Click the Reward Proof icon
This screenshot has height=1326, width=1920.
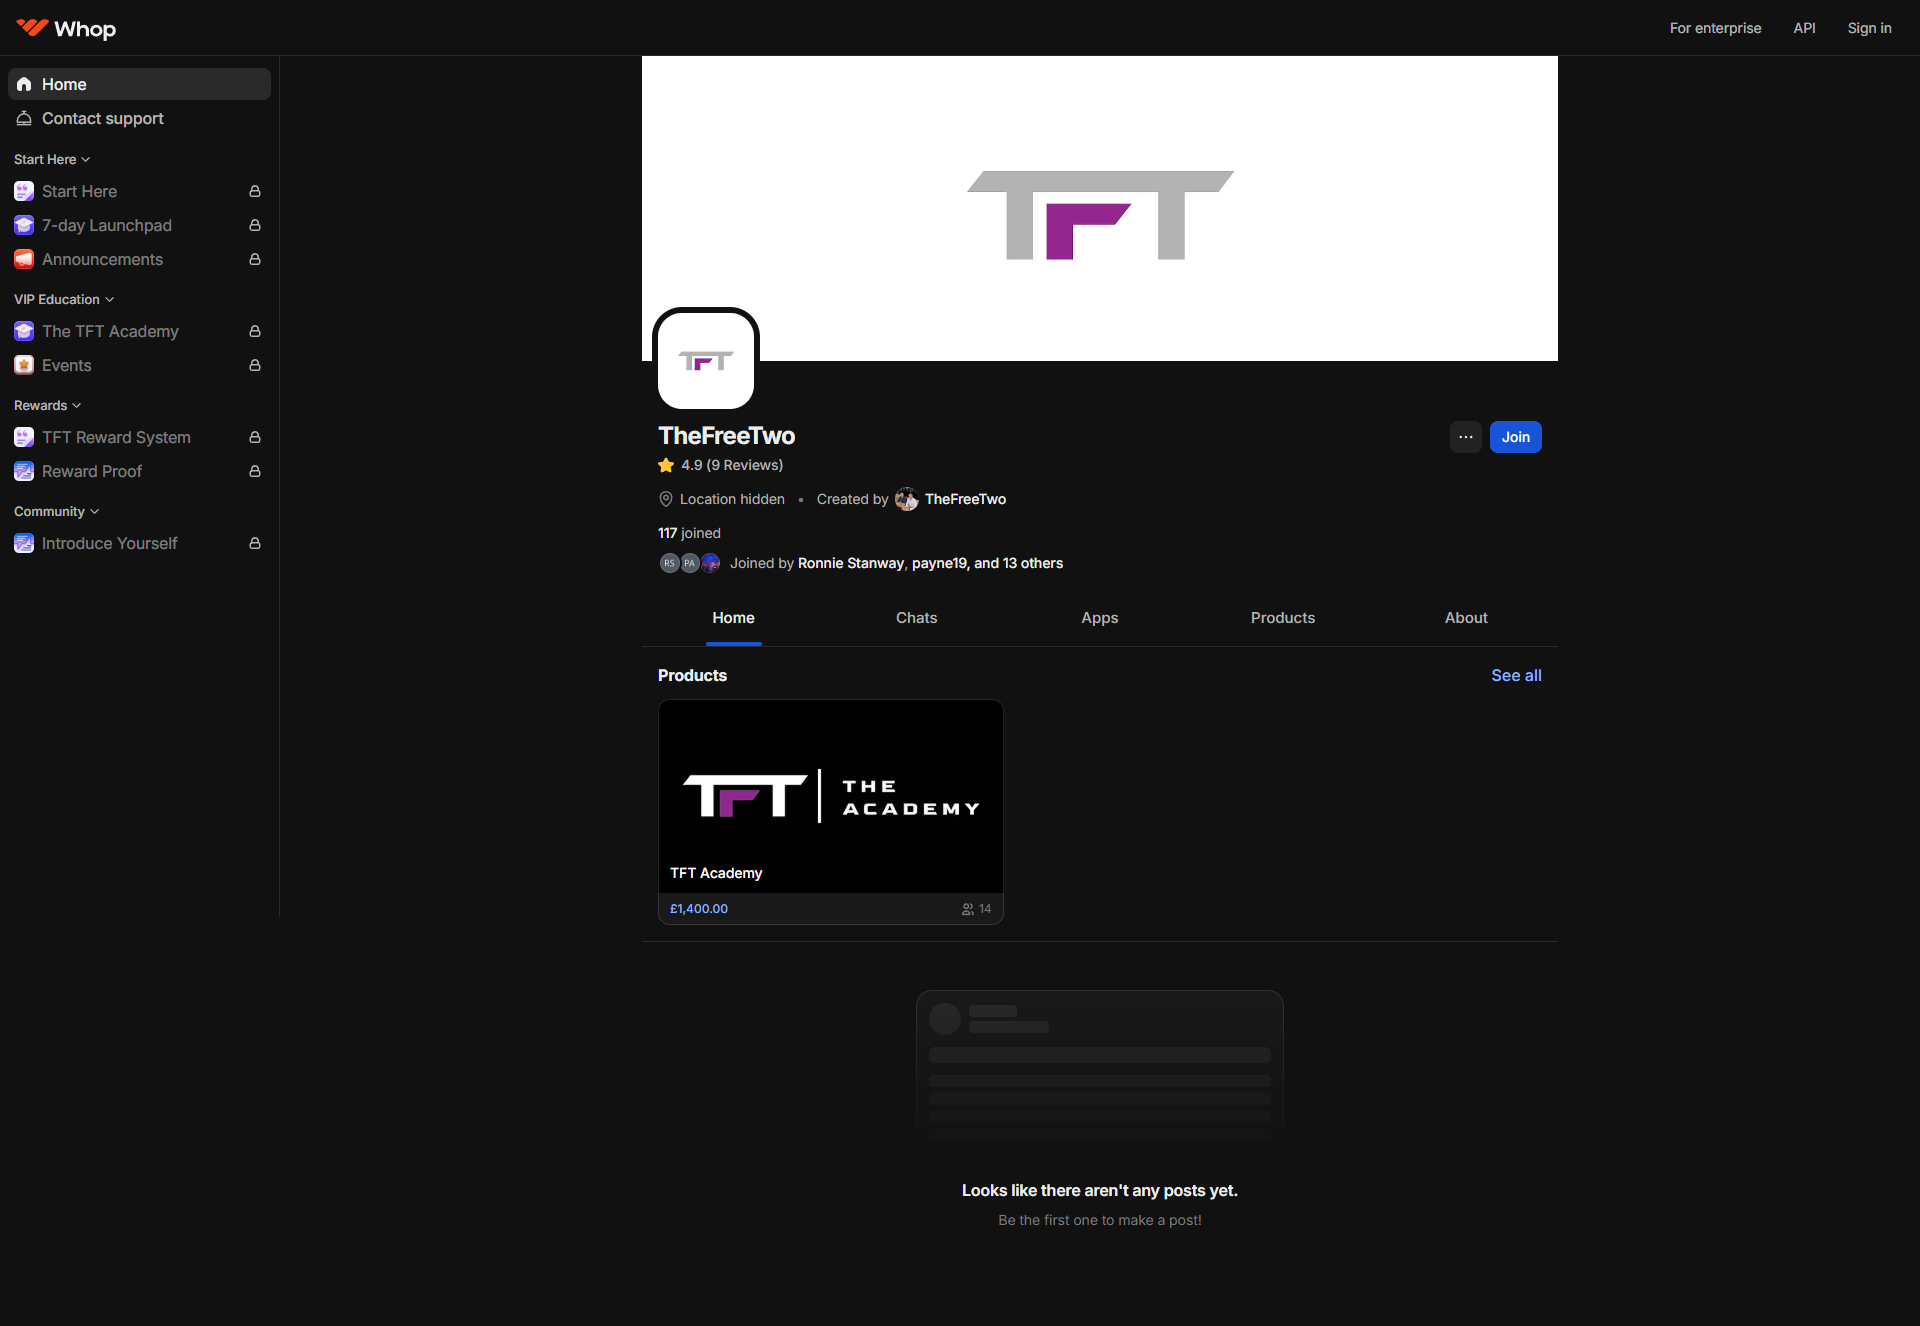coord(24,471)
